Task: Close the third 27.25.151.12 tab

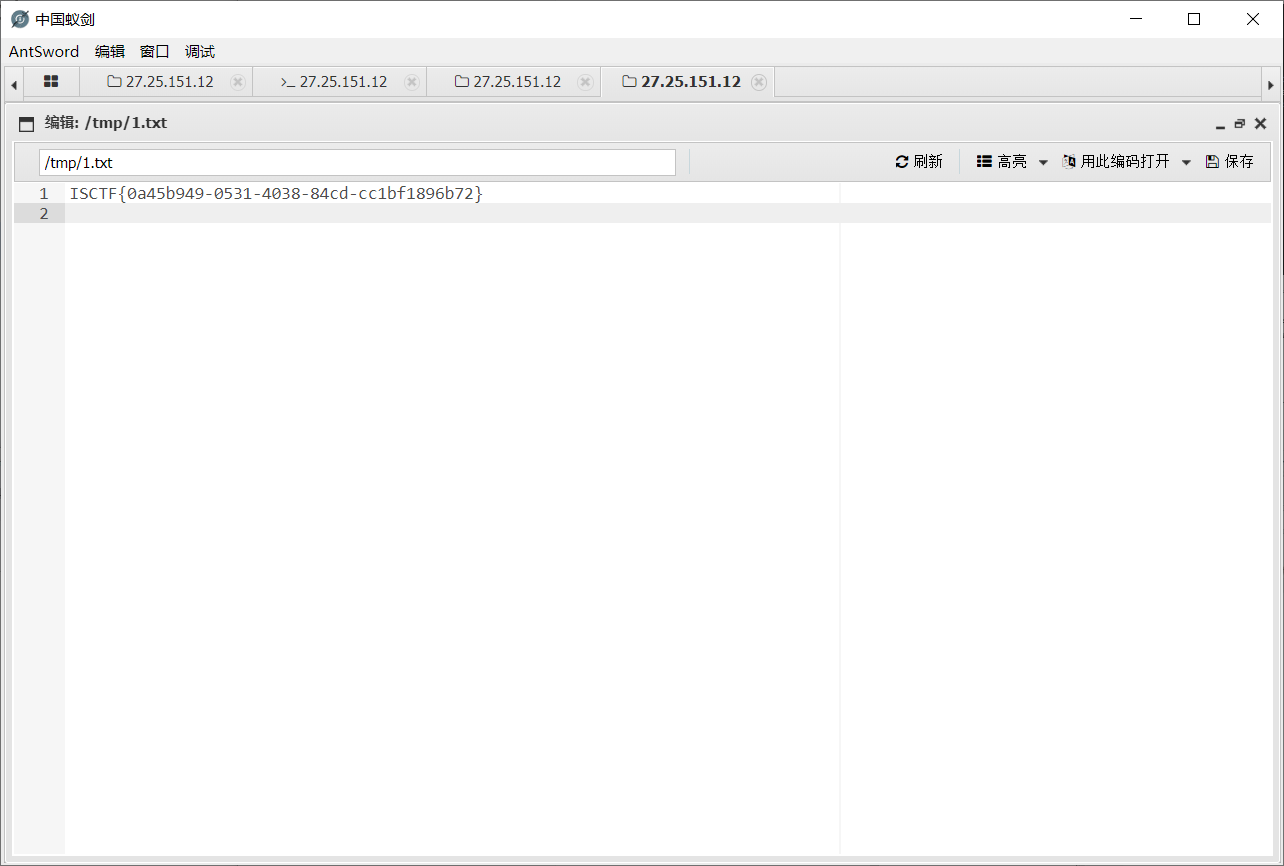Action: click(586, 82)
